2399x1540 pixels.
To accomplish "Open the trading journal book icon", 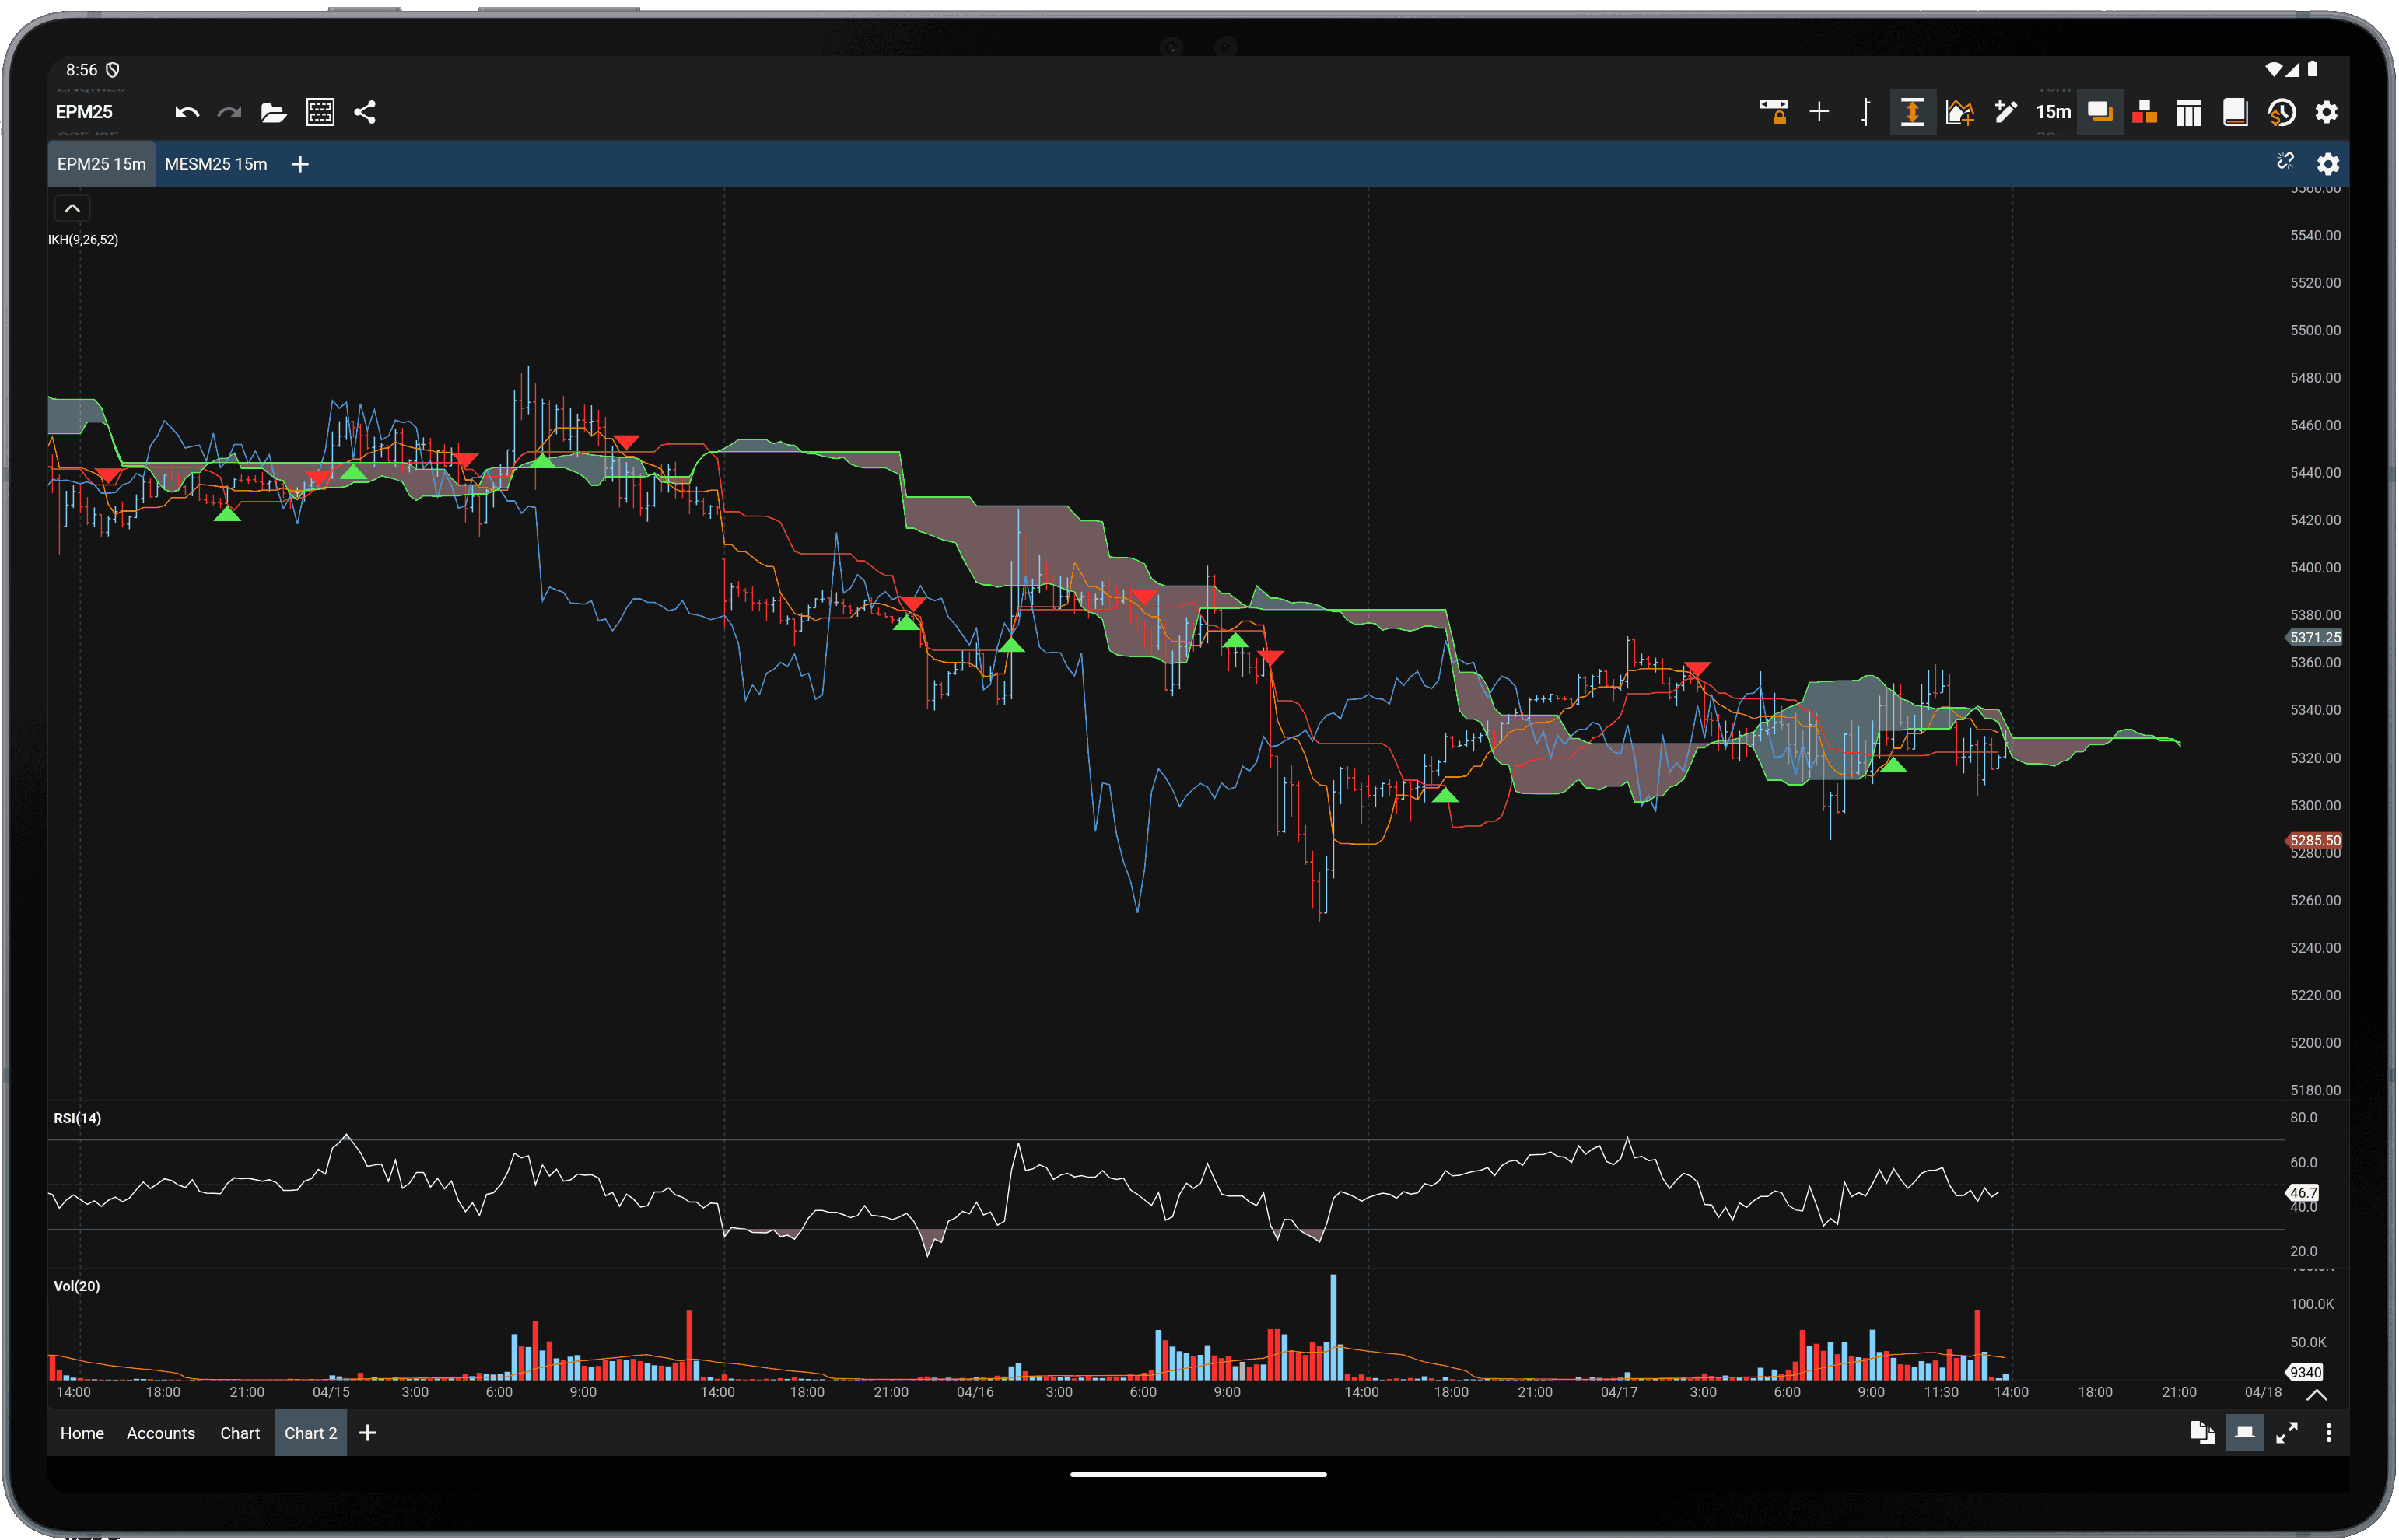I will [x=2234, y=111].
